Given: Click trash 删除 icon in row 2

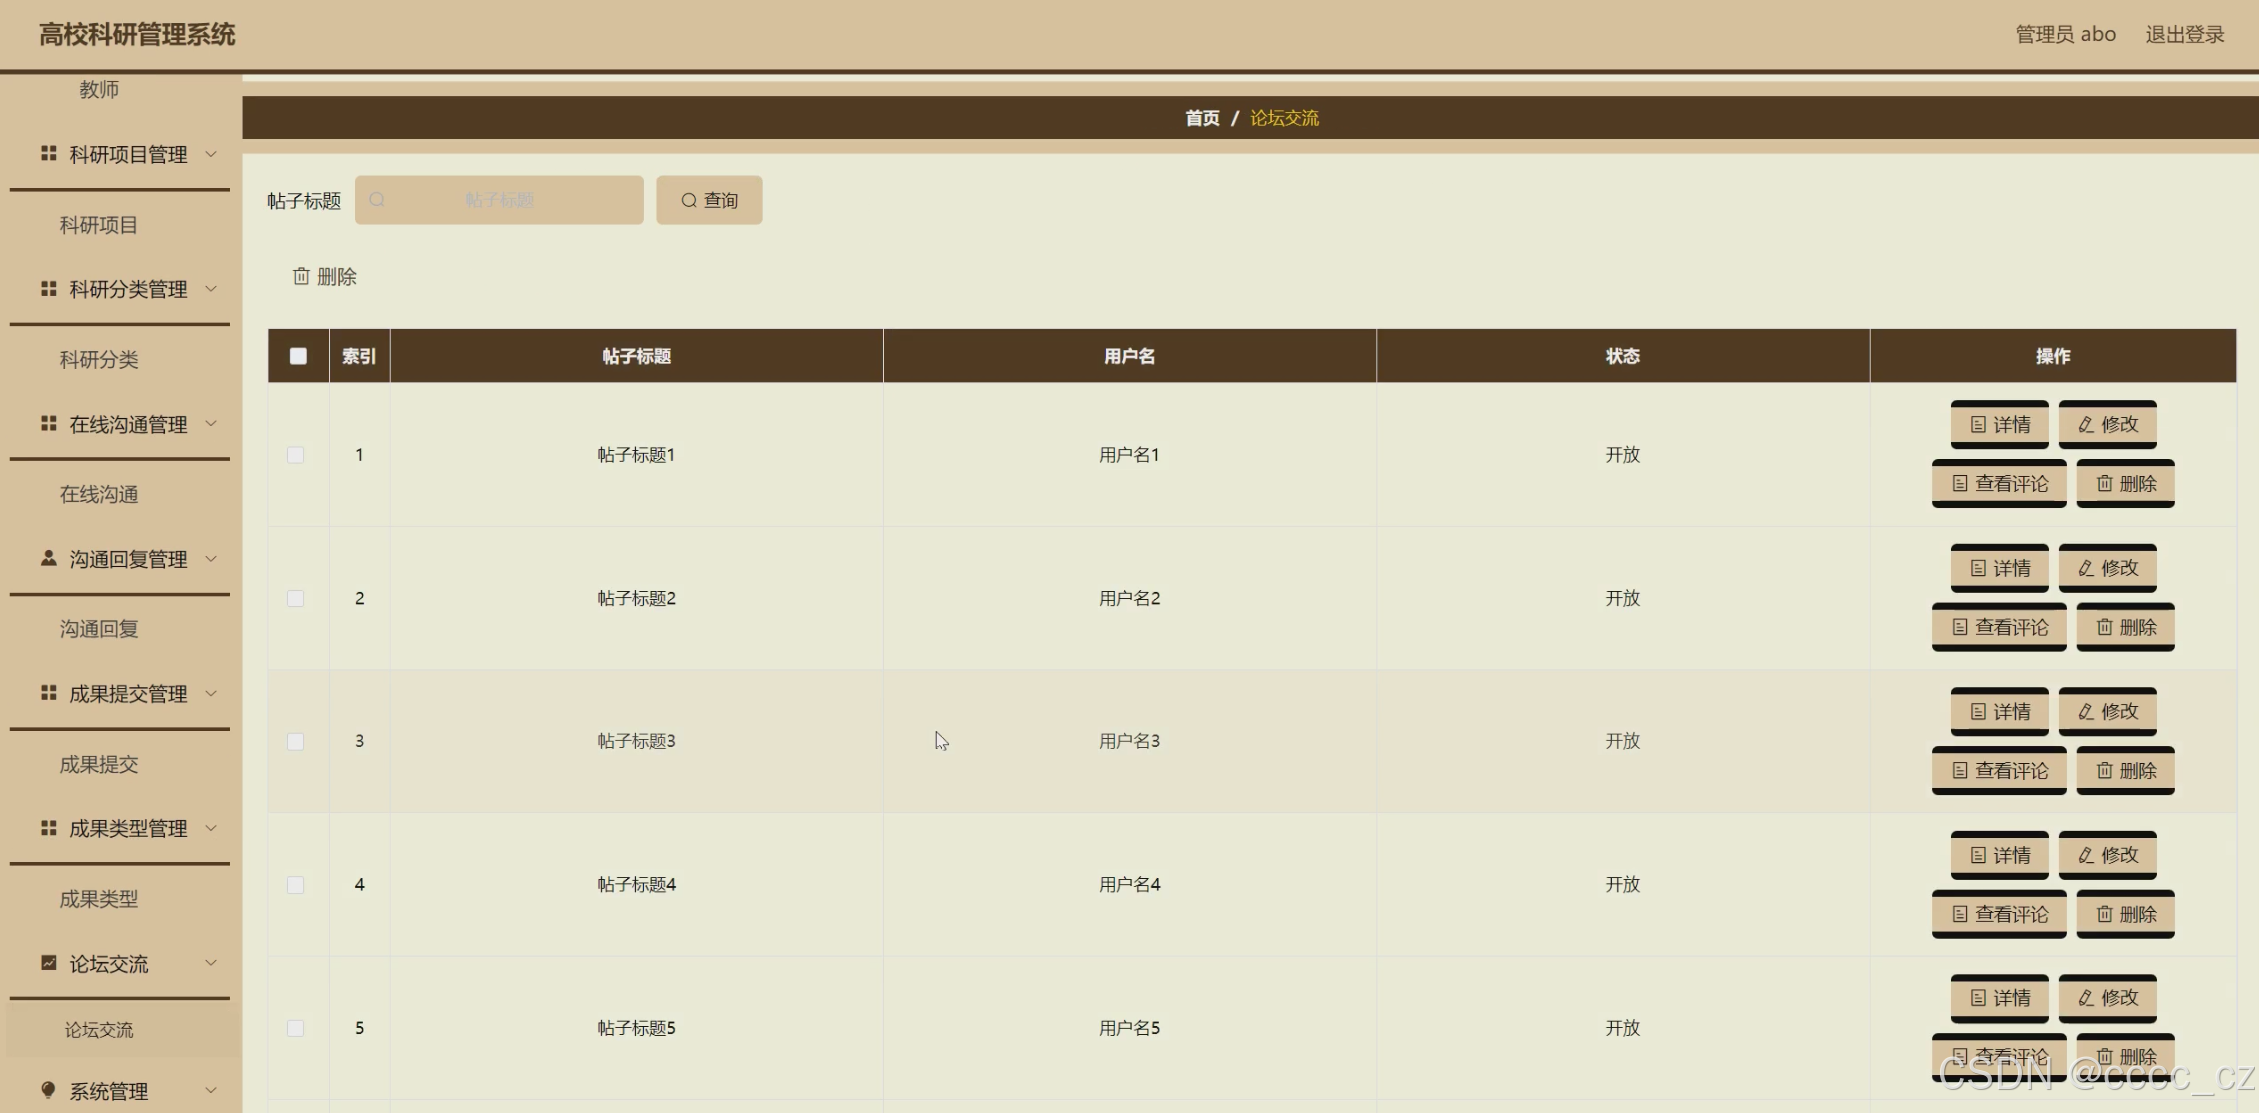Looking at the screenshot, I should [2105, 627].
